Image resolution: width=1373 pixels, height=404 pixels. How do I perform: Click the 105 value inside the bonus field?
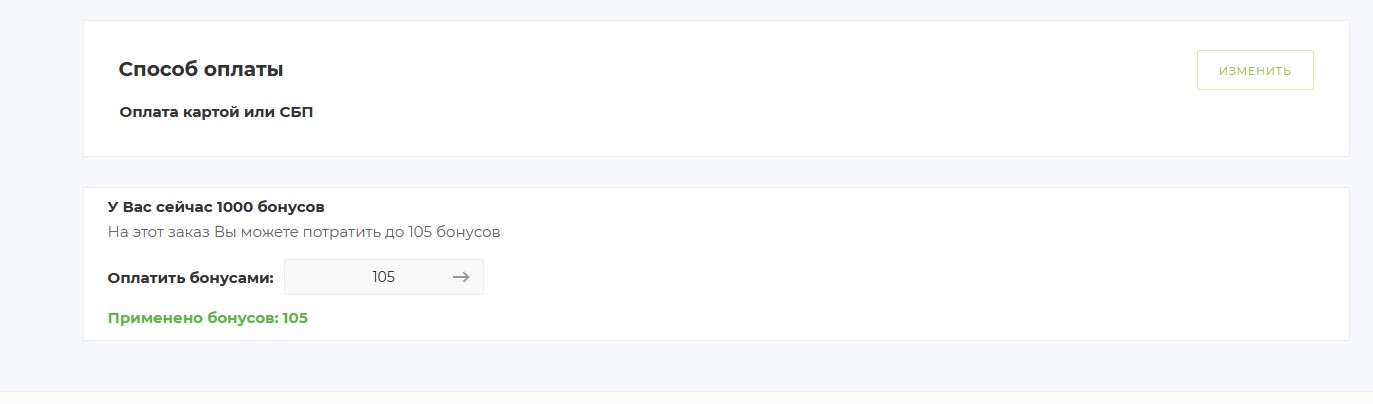click(x=383, y=277)
